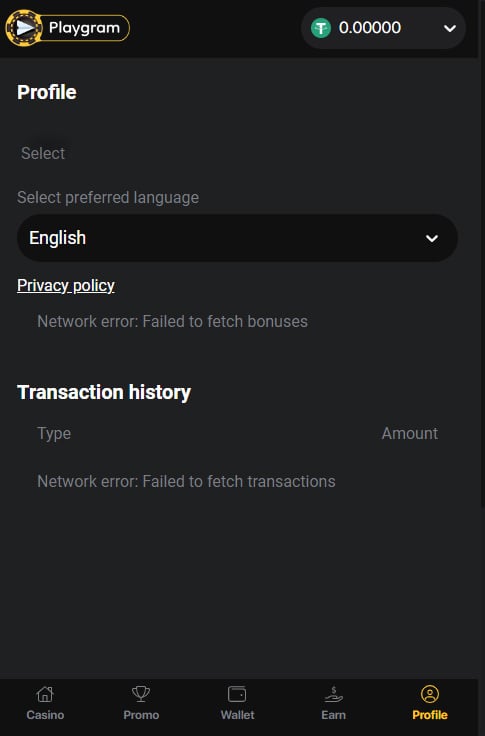Image resolution: width=485 pixels, height=736 pixels.
Task: Open the Privacy policy link
Action: click(x=66, y=285)
